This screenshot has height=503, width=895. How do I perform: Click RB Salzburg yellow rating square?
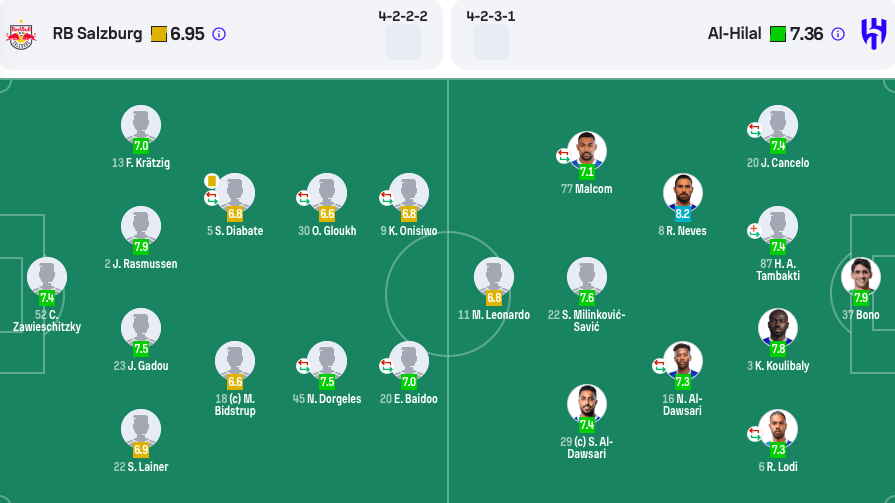point(159,34)
